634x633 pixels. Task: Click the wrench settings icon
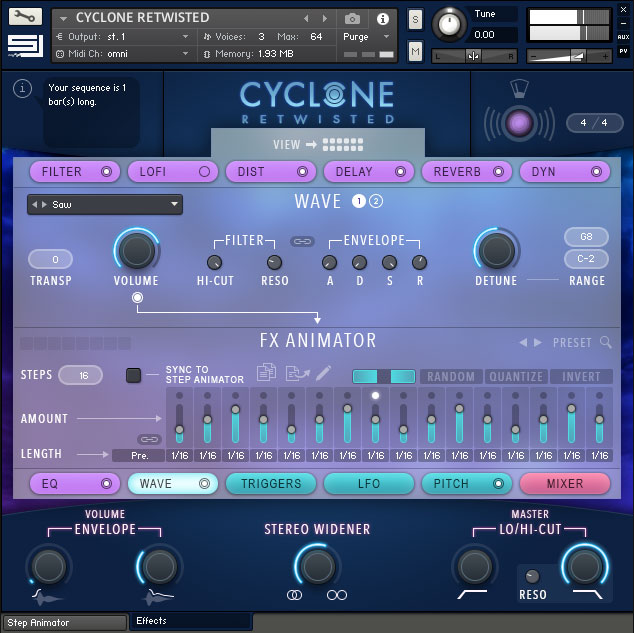[27, 17]
